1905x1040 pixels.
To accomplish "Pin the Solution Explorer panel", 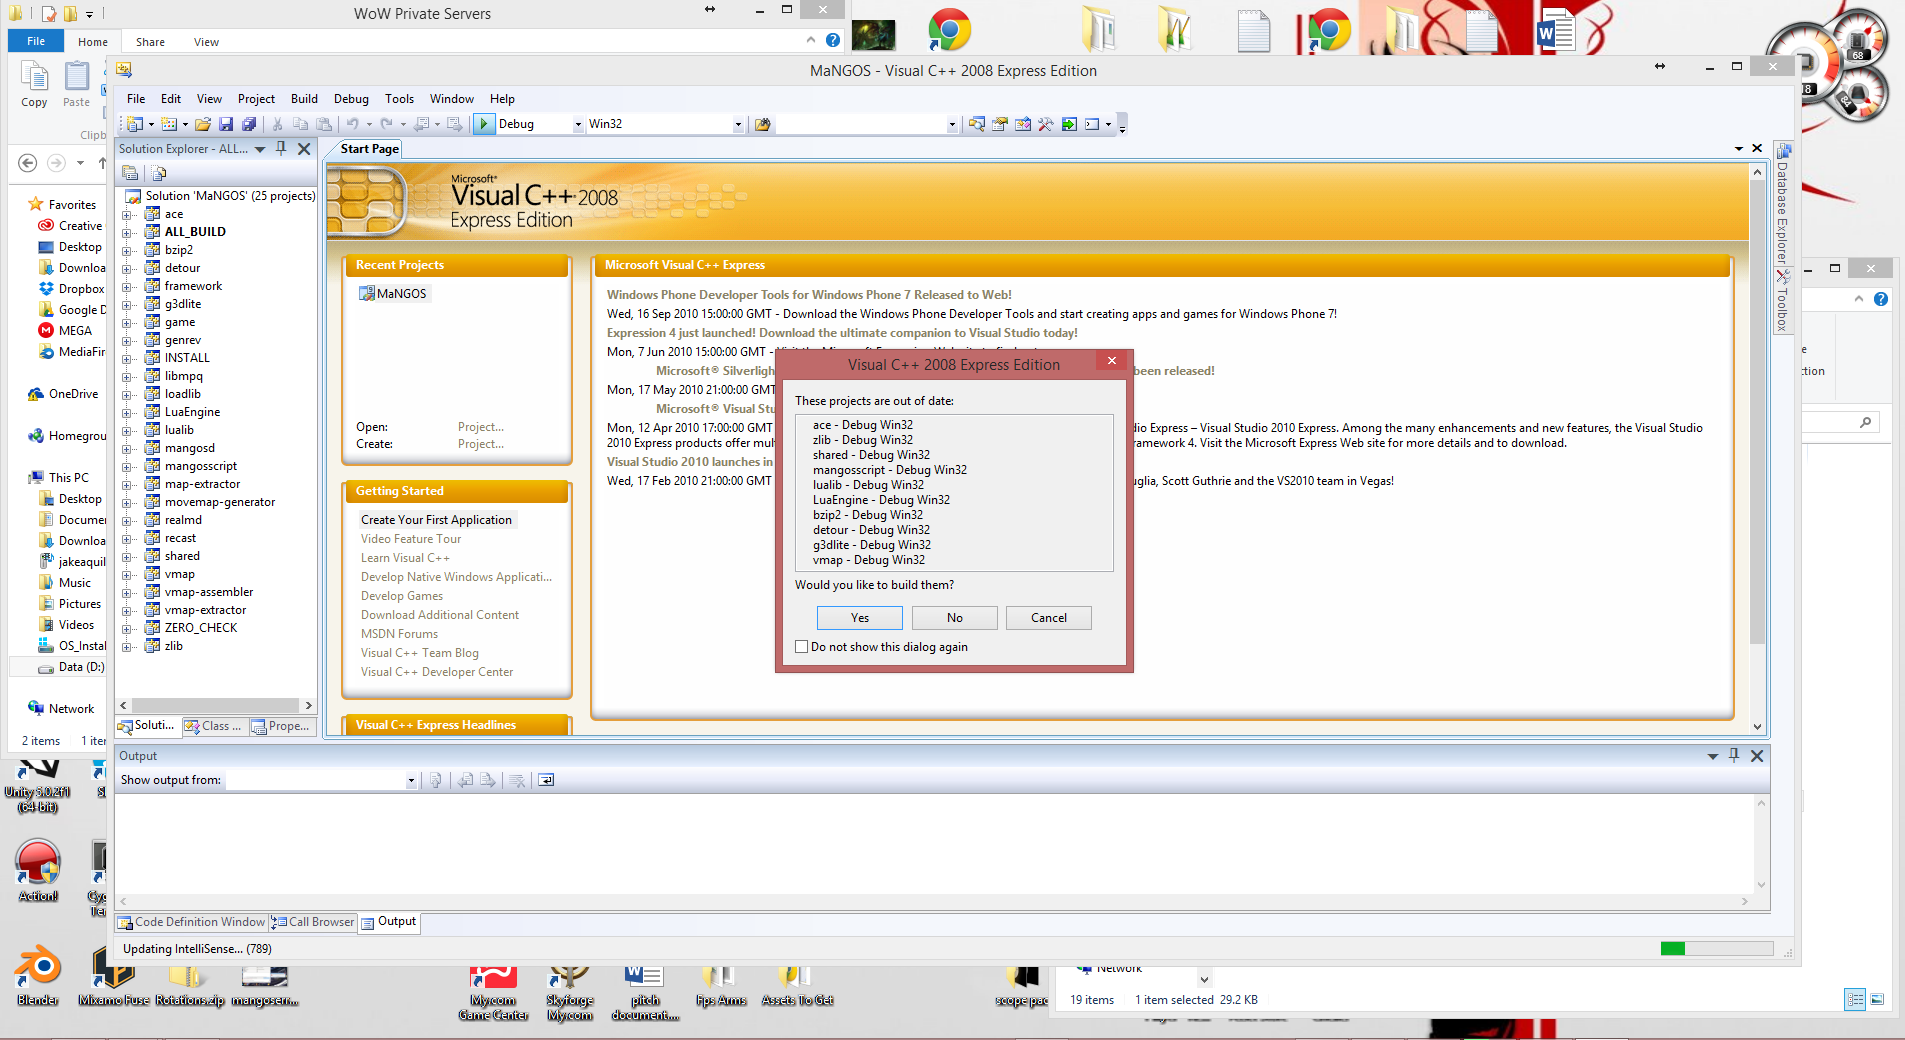I will (x=281, y=148).
